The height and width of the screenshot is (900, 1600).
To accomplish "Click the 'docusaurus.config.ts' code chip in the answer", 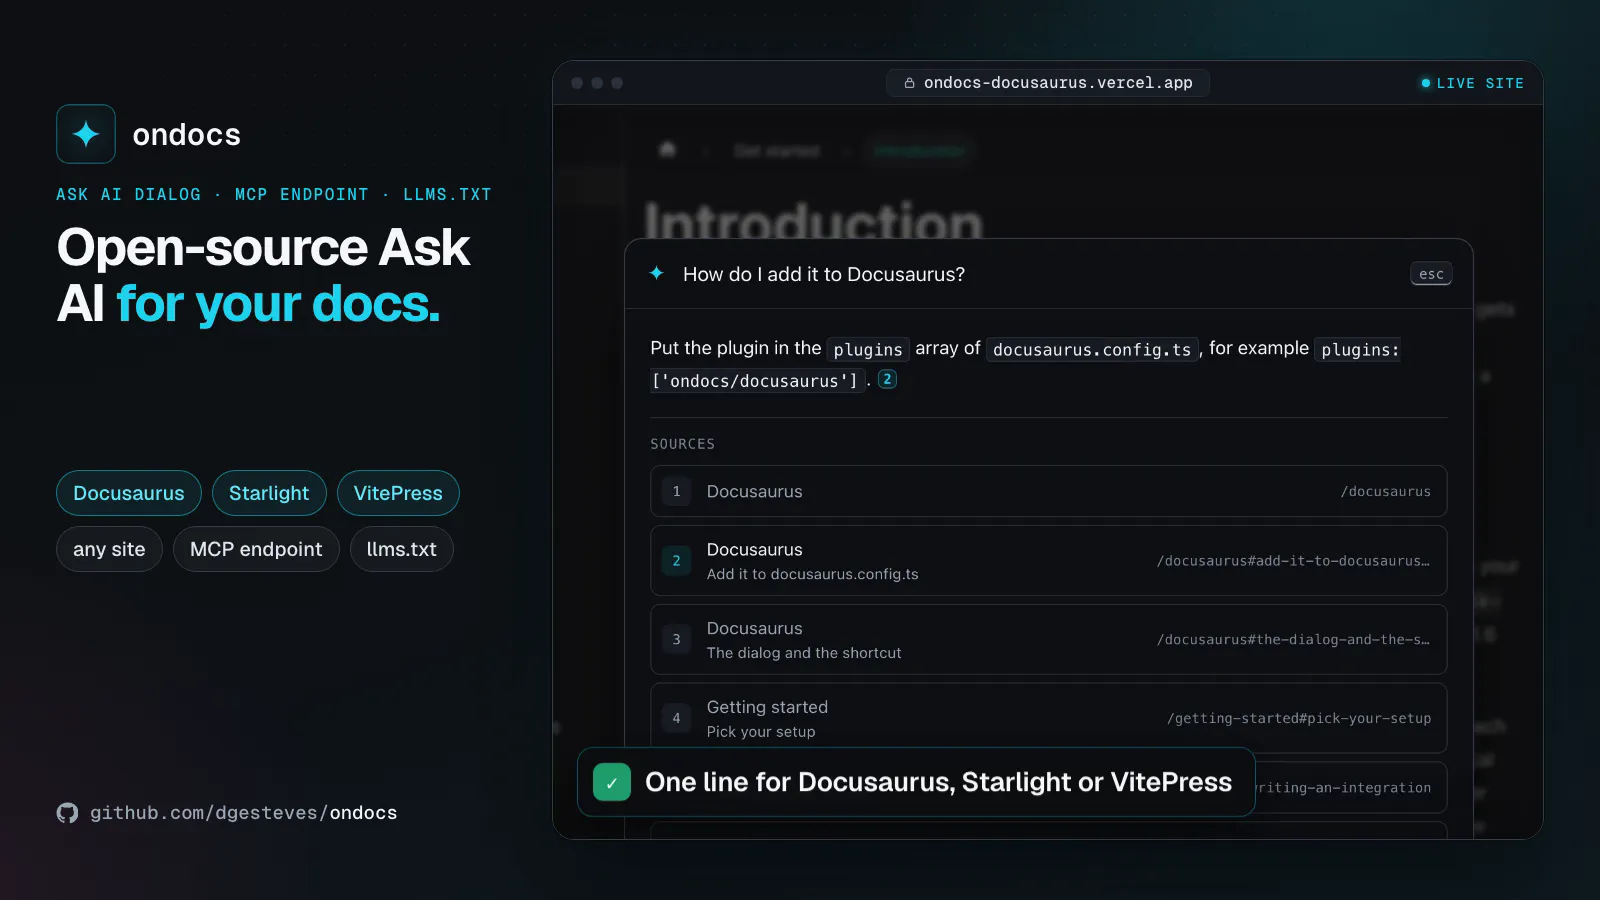I will [1092, 349].
